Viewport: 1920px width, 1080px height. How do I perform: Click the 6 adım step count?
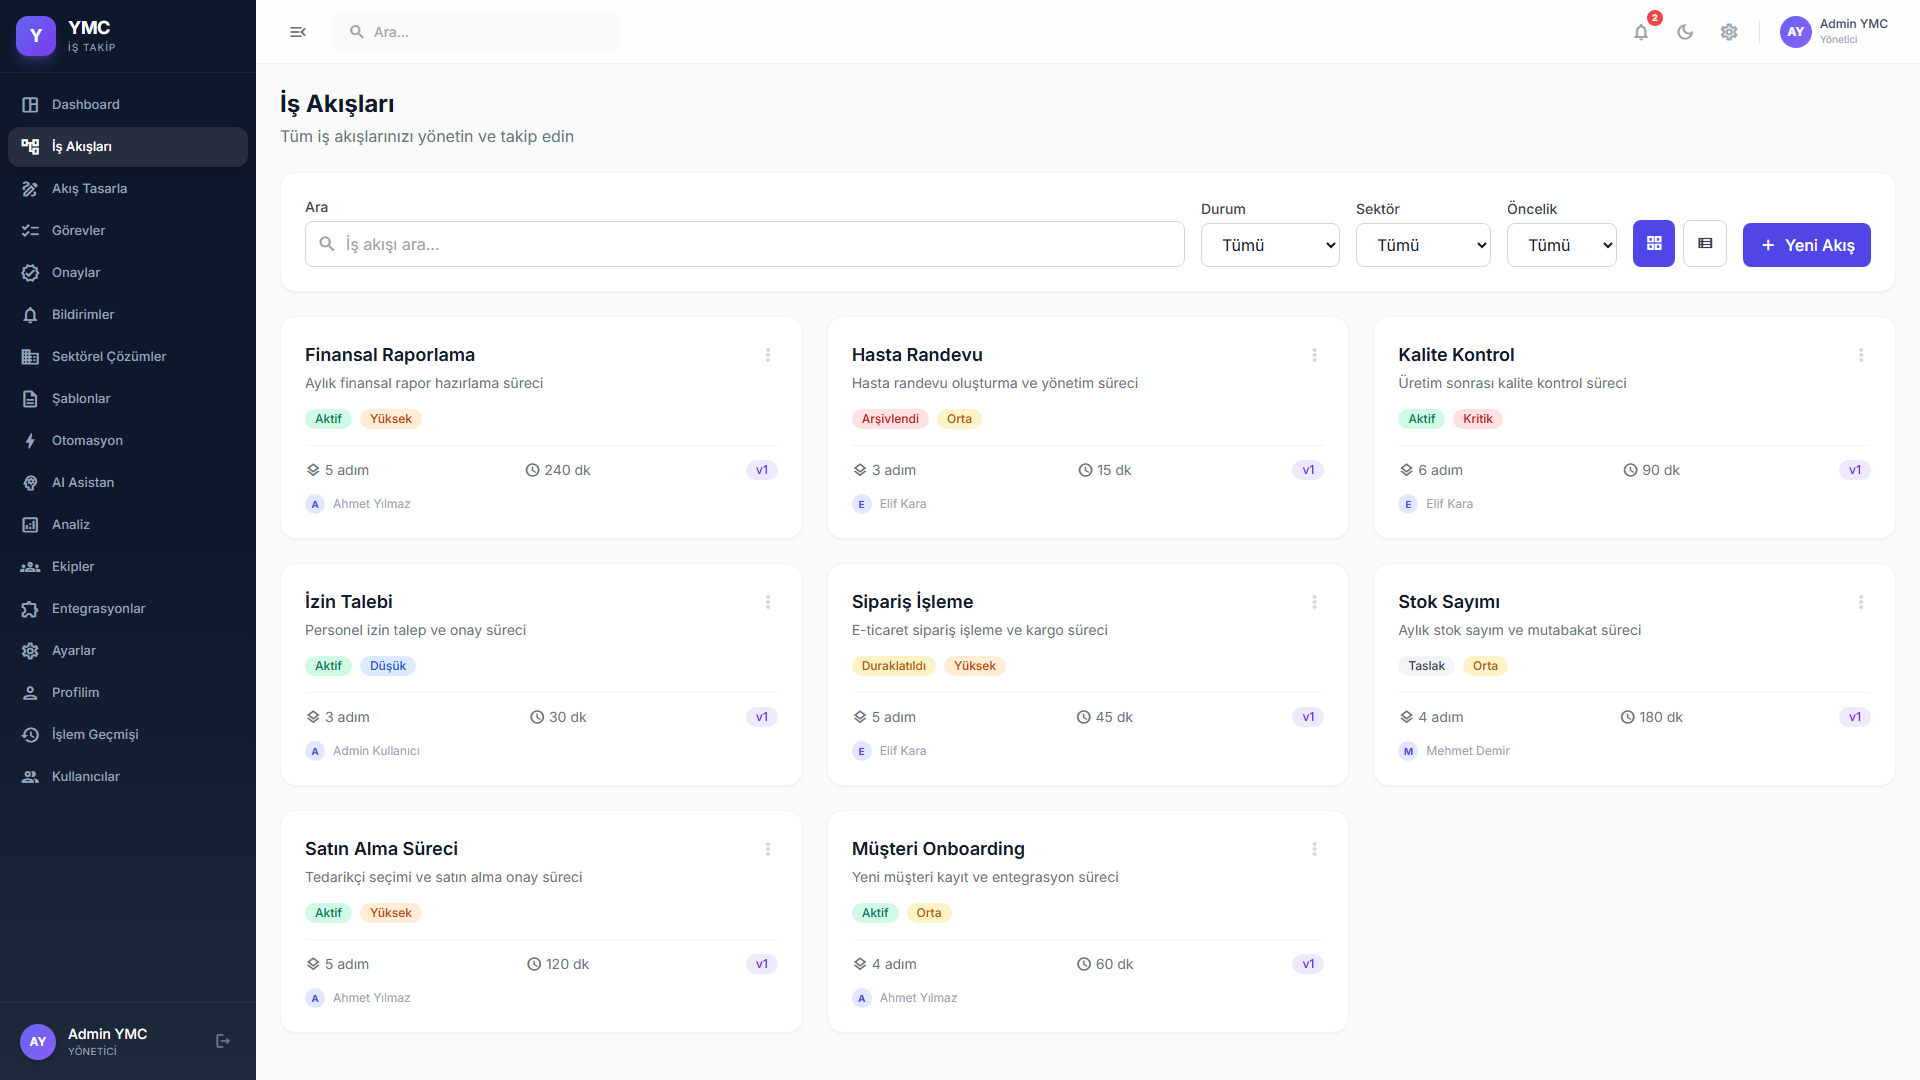click(x=1432, y=470)
